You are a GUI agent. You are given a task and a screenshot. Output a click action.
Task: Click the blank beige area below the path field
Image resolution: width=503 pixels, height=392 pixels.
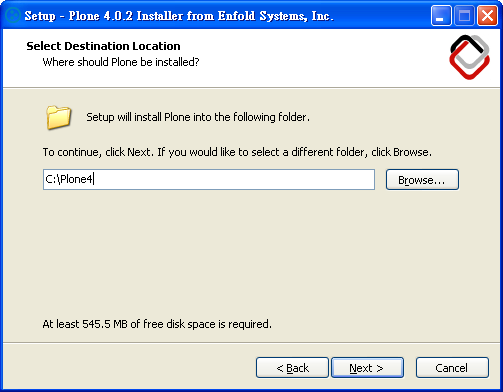pyautogui.click(x=250, y=253)
